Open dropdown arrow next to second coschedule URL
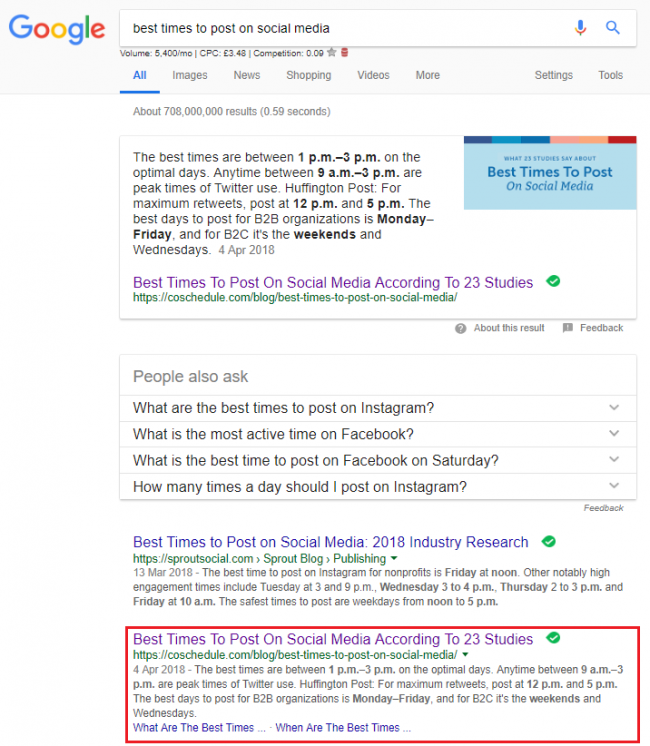The height and width of the screenshot is (746, 650). pos(465,655)
